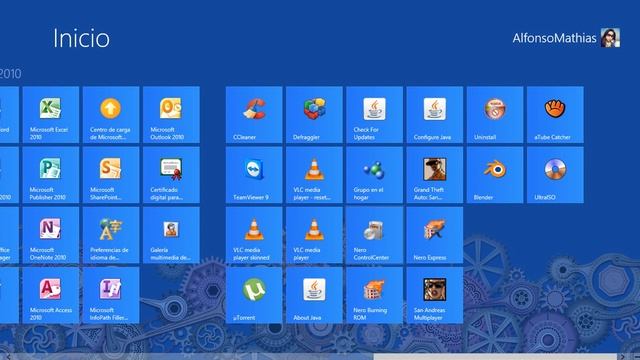Launch Grand Theft Auto San Andreas tile

coord(435,175)
